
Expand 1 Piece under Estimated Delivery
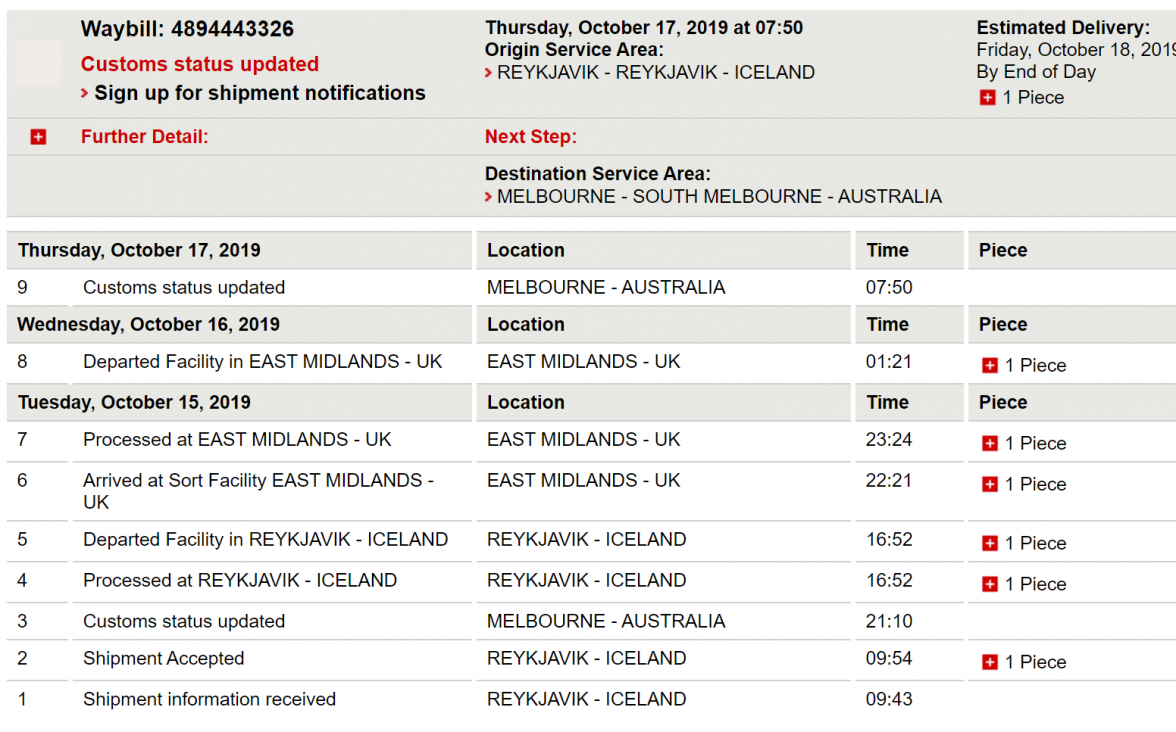988,98
